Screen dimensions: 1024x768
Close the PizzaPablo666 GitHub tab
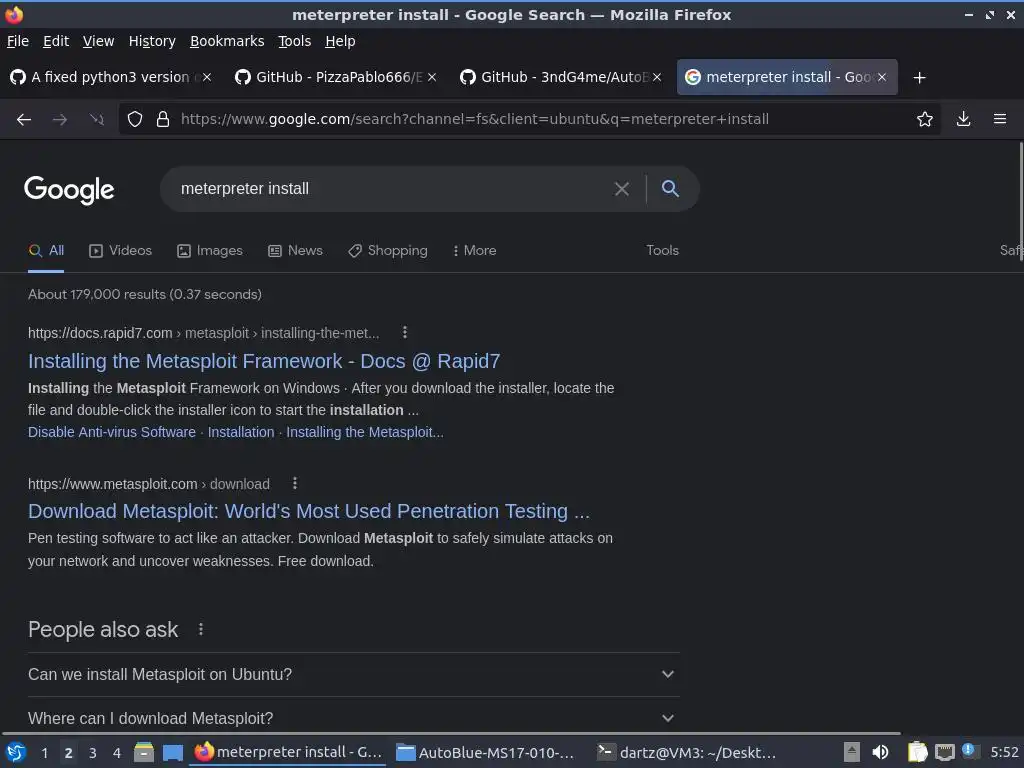tap(432, 77)
